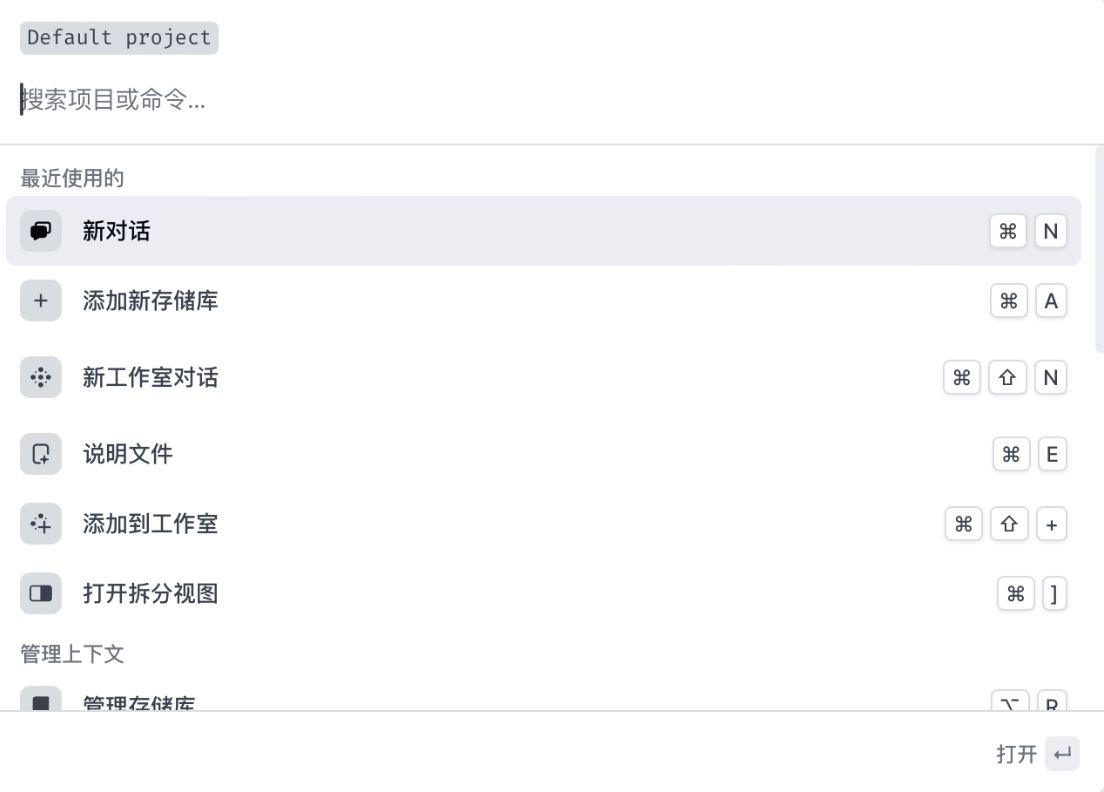The image size is (1104, 792).
Task: Click the 管理存储库 icon
Action: click(41, 701)
